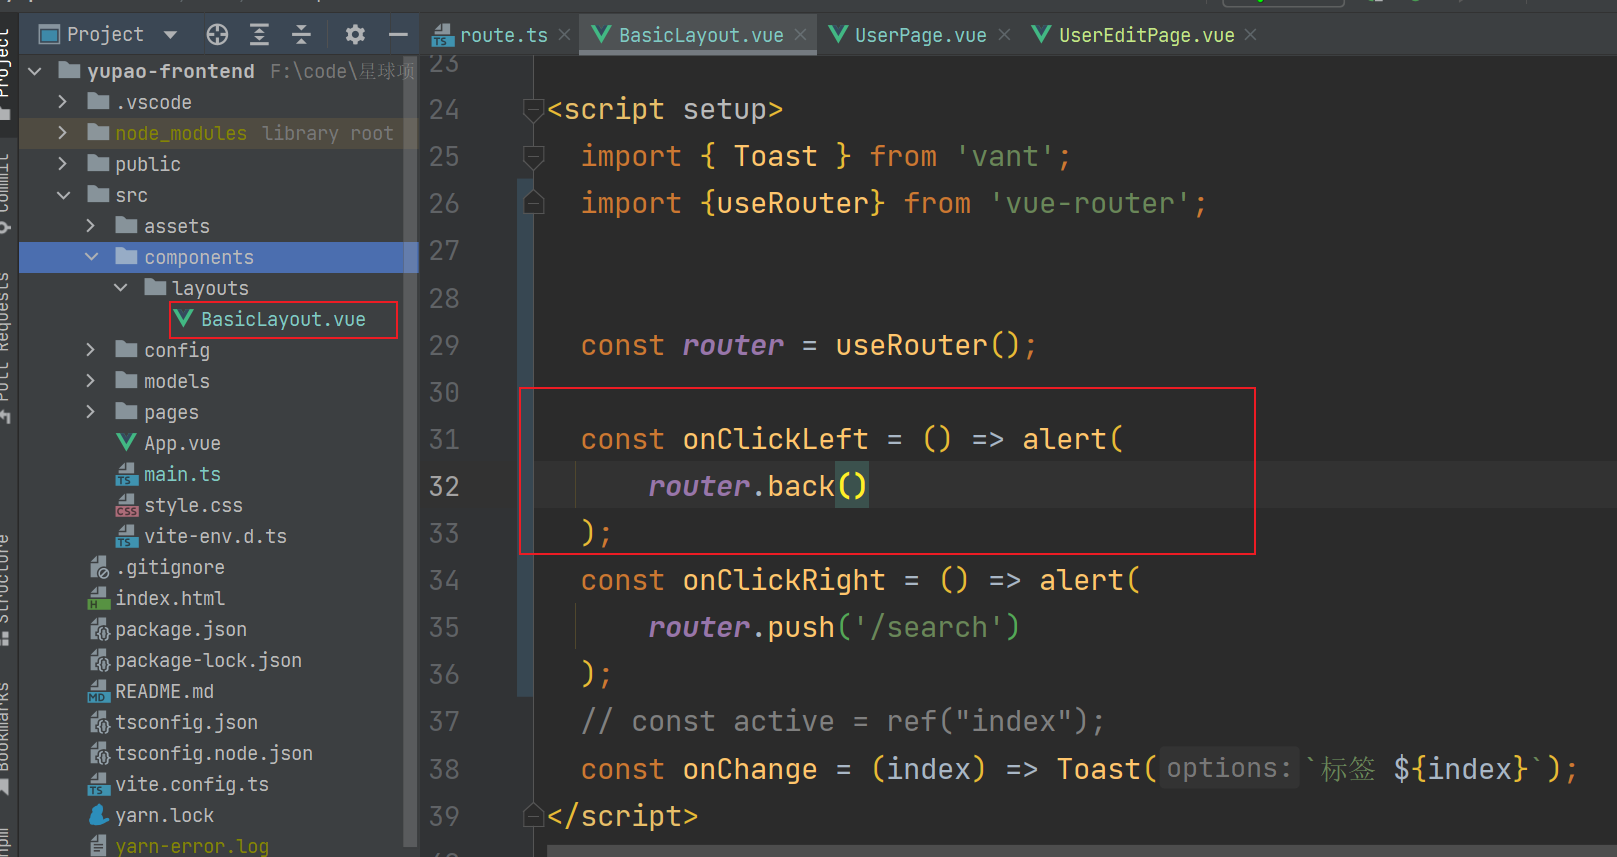Open Project panel settings gear

click(355, 35)
